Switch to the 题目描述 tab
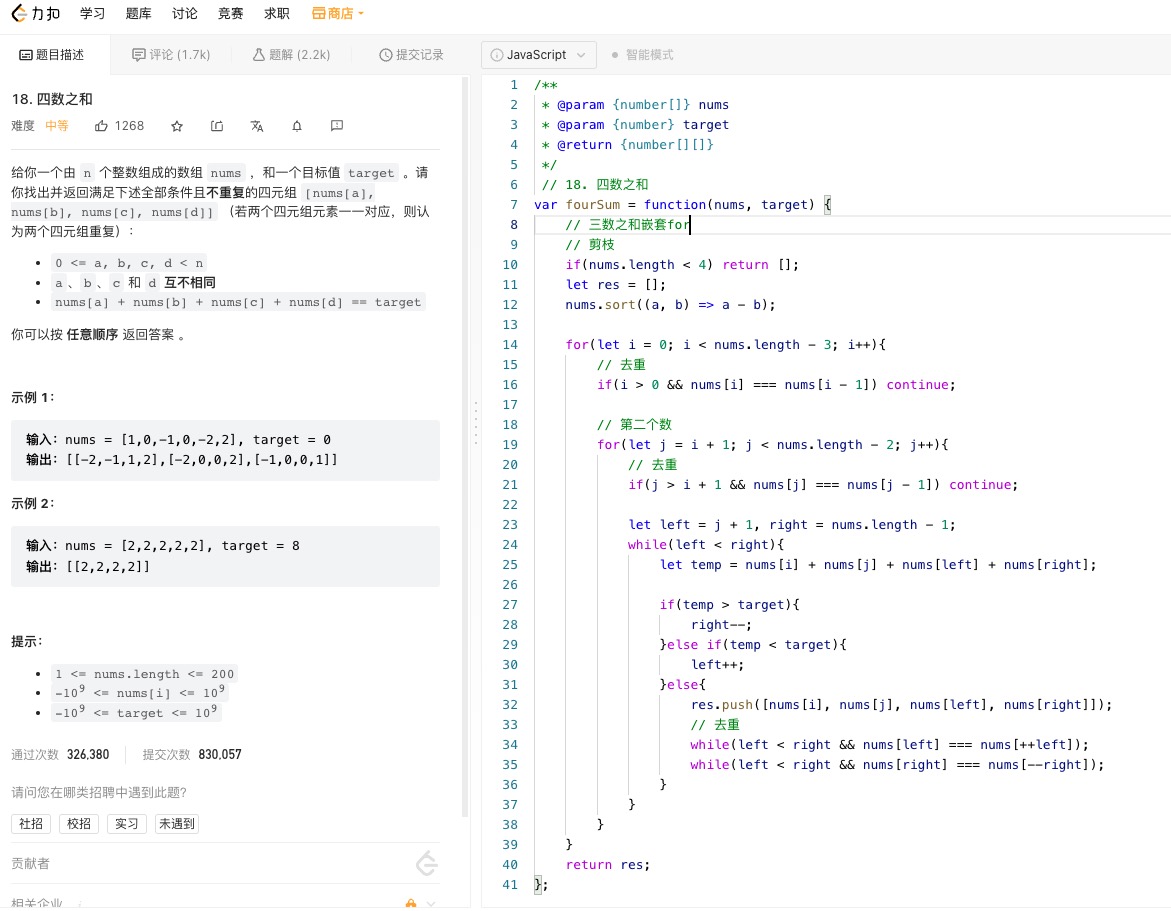1171x911 pixels. pos(52,55)
